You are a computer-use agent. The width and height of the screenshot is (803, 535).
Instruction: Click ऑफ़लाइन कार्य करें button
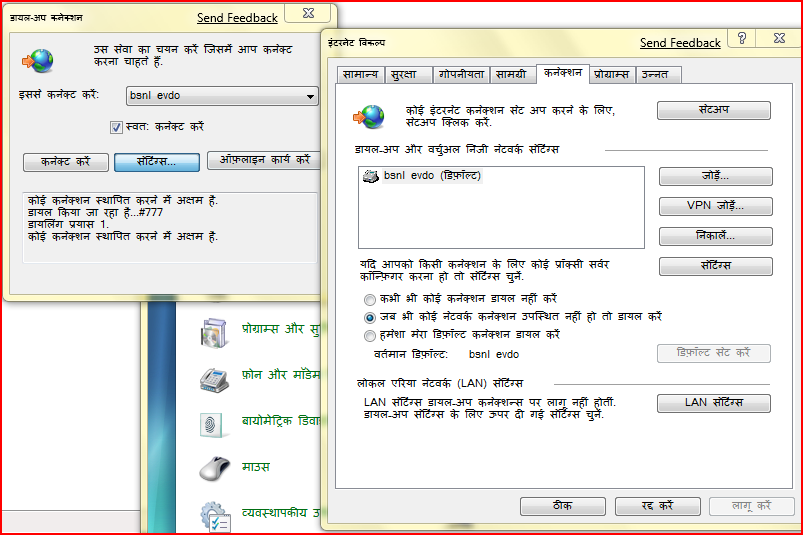(264, 160)
